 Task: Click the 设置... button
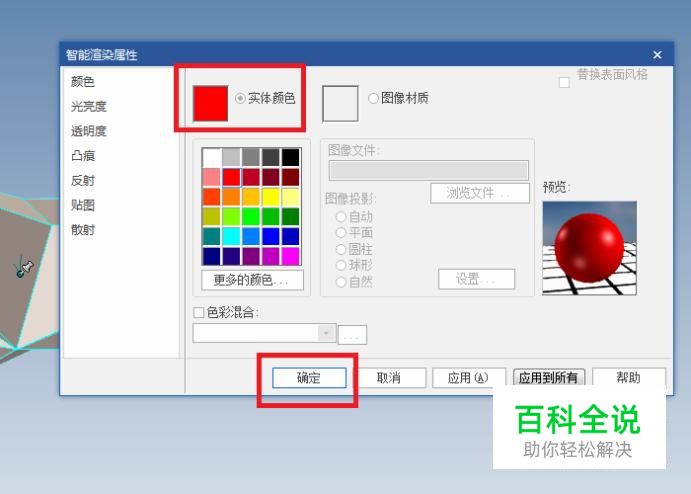pos(476,279)
